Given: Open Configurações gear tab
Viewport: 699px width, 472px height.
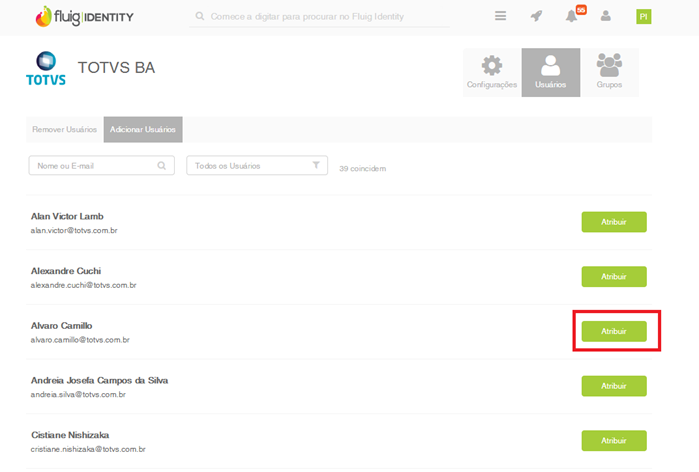Looking at the screenshot, I should 492,72.
